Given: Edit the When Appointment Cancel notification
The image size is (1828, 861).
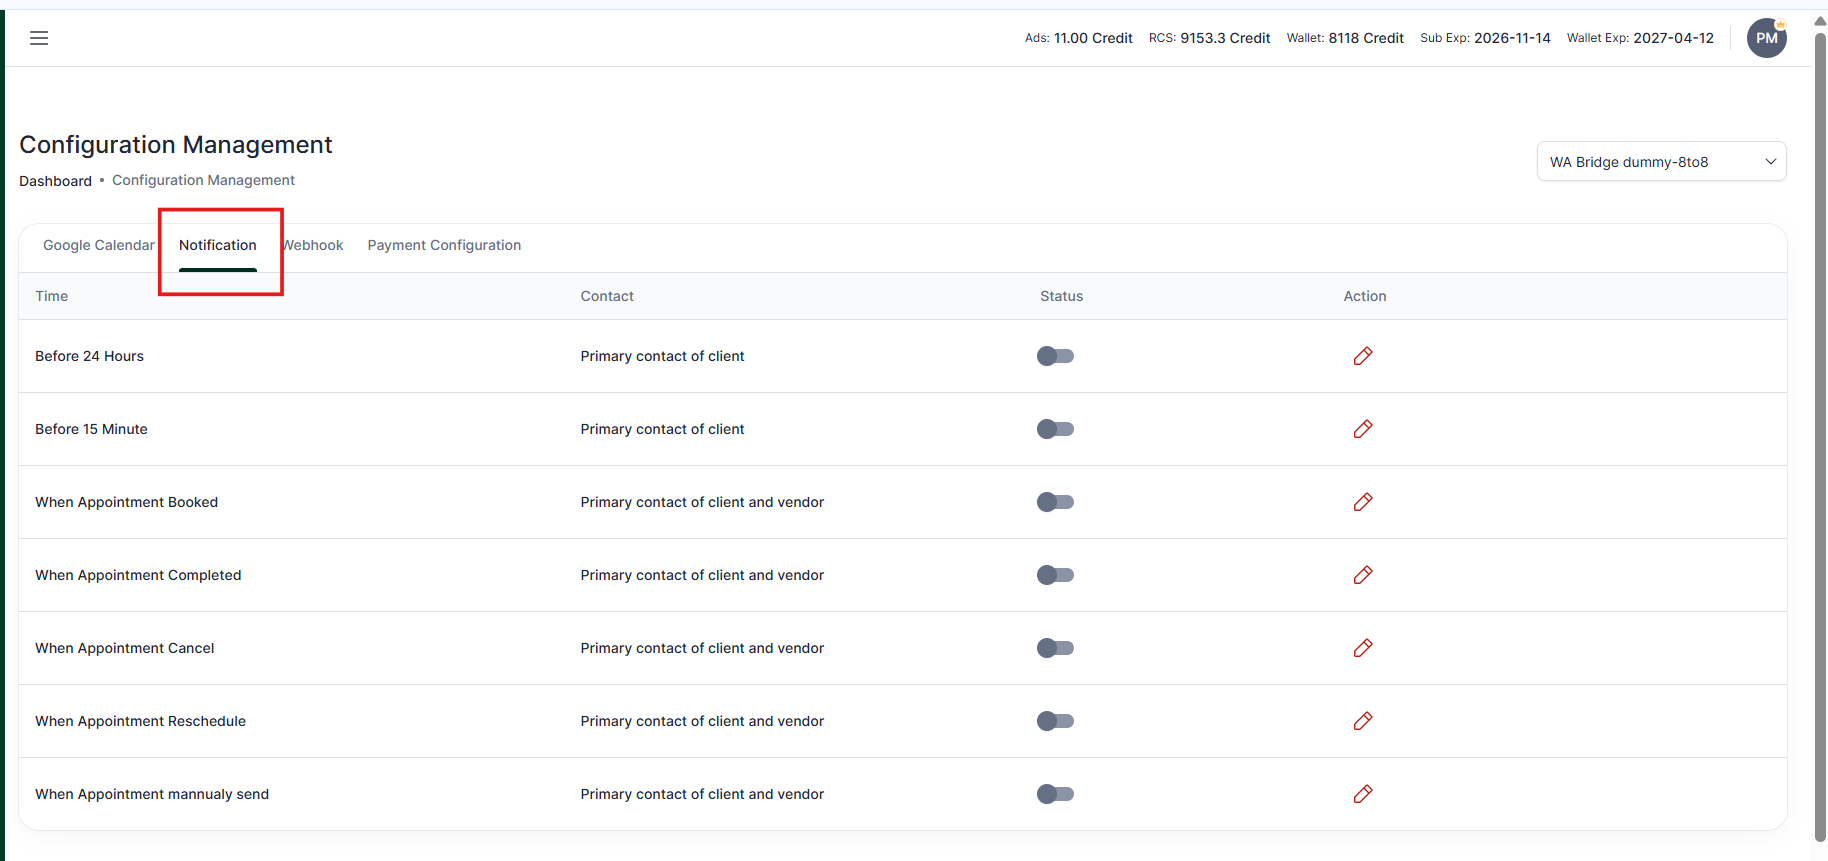Looking at the screenshot, I should click(1362, 648).
